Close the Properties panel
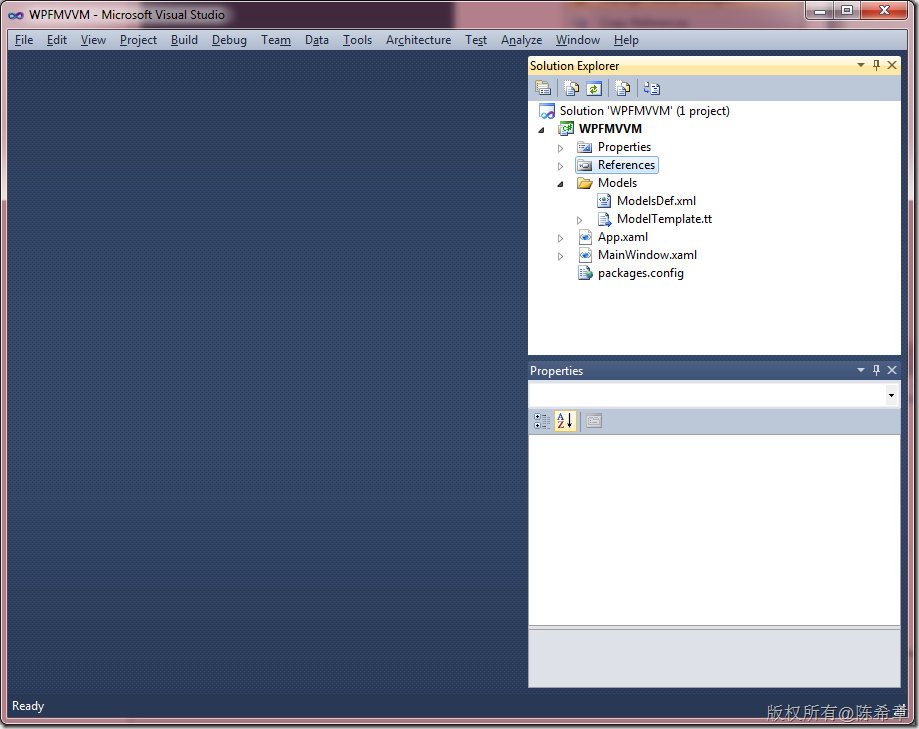This screenshot has width=919, height=729. point(892,370)
